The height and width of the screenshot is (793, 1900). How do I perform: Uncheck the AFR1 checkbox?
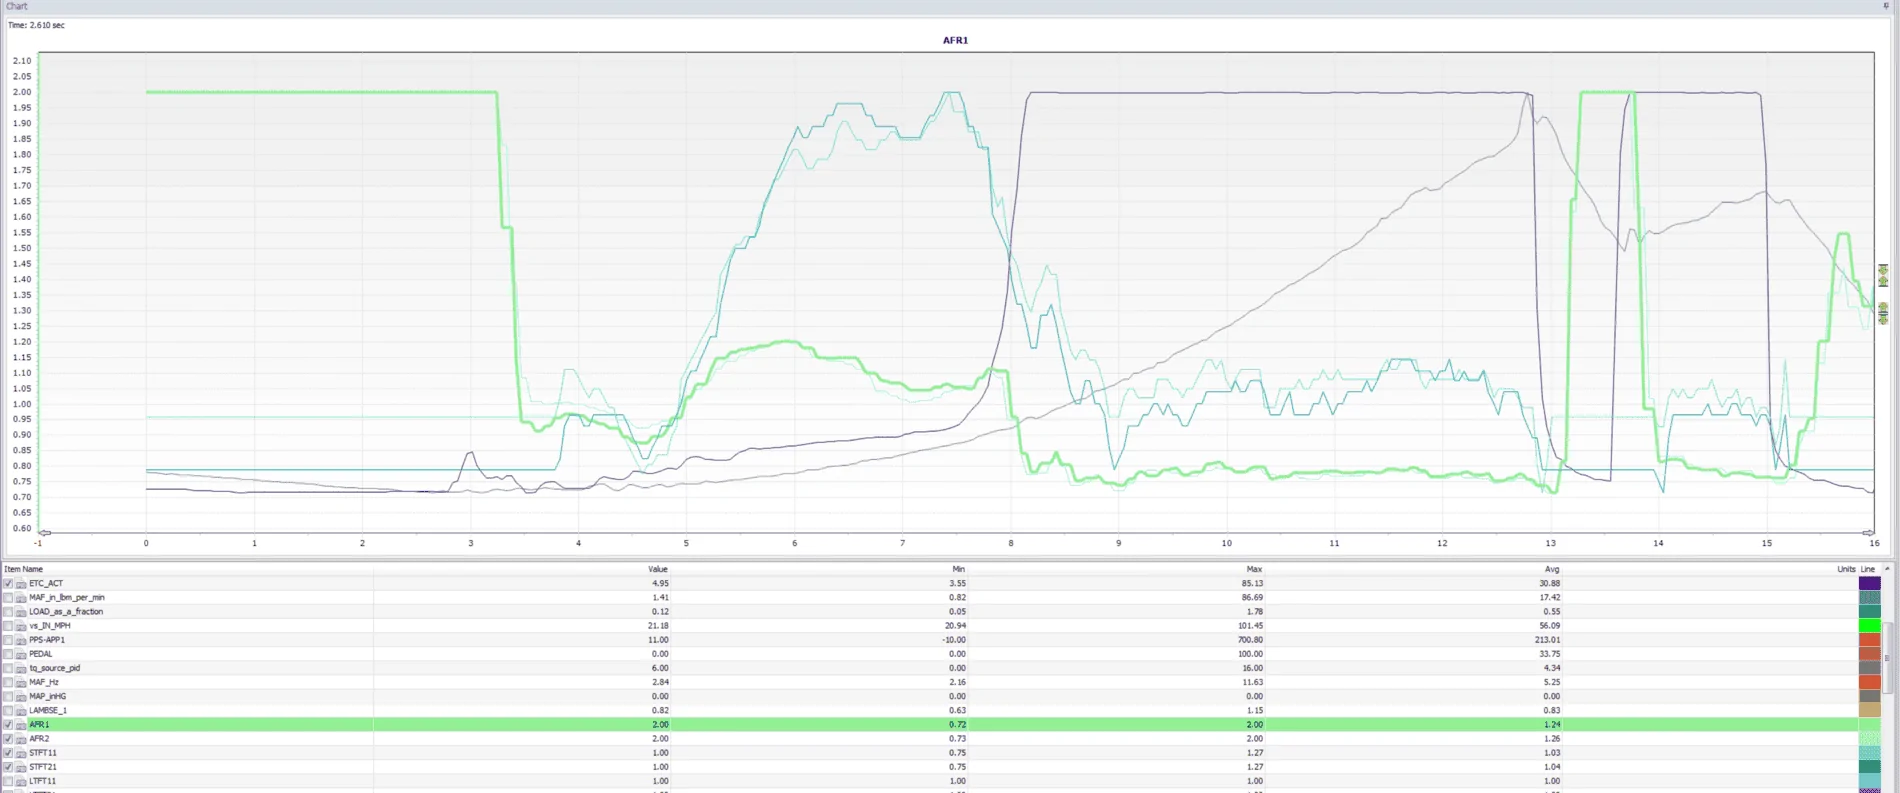tap(8, 724)
